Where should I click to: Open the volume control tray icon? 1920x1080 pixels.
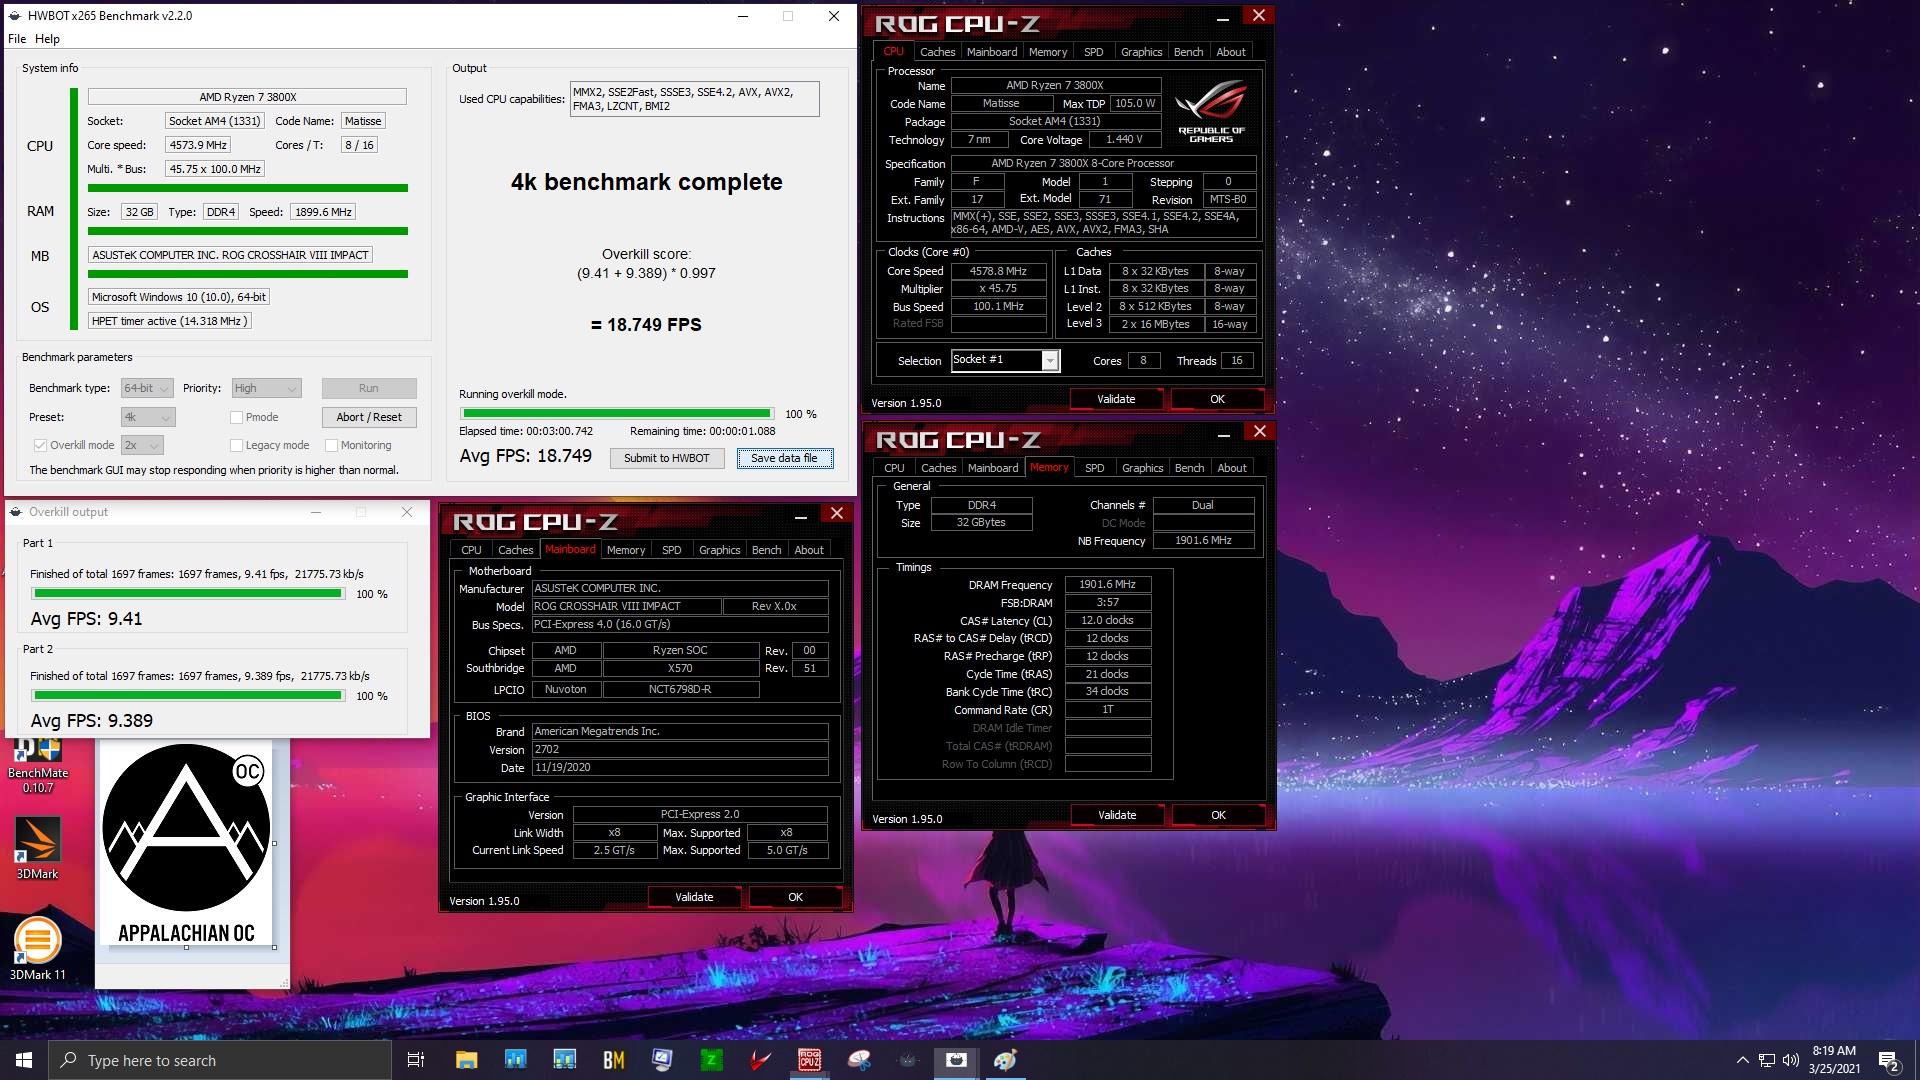coord(1790,1060)
